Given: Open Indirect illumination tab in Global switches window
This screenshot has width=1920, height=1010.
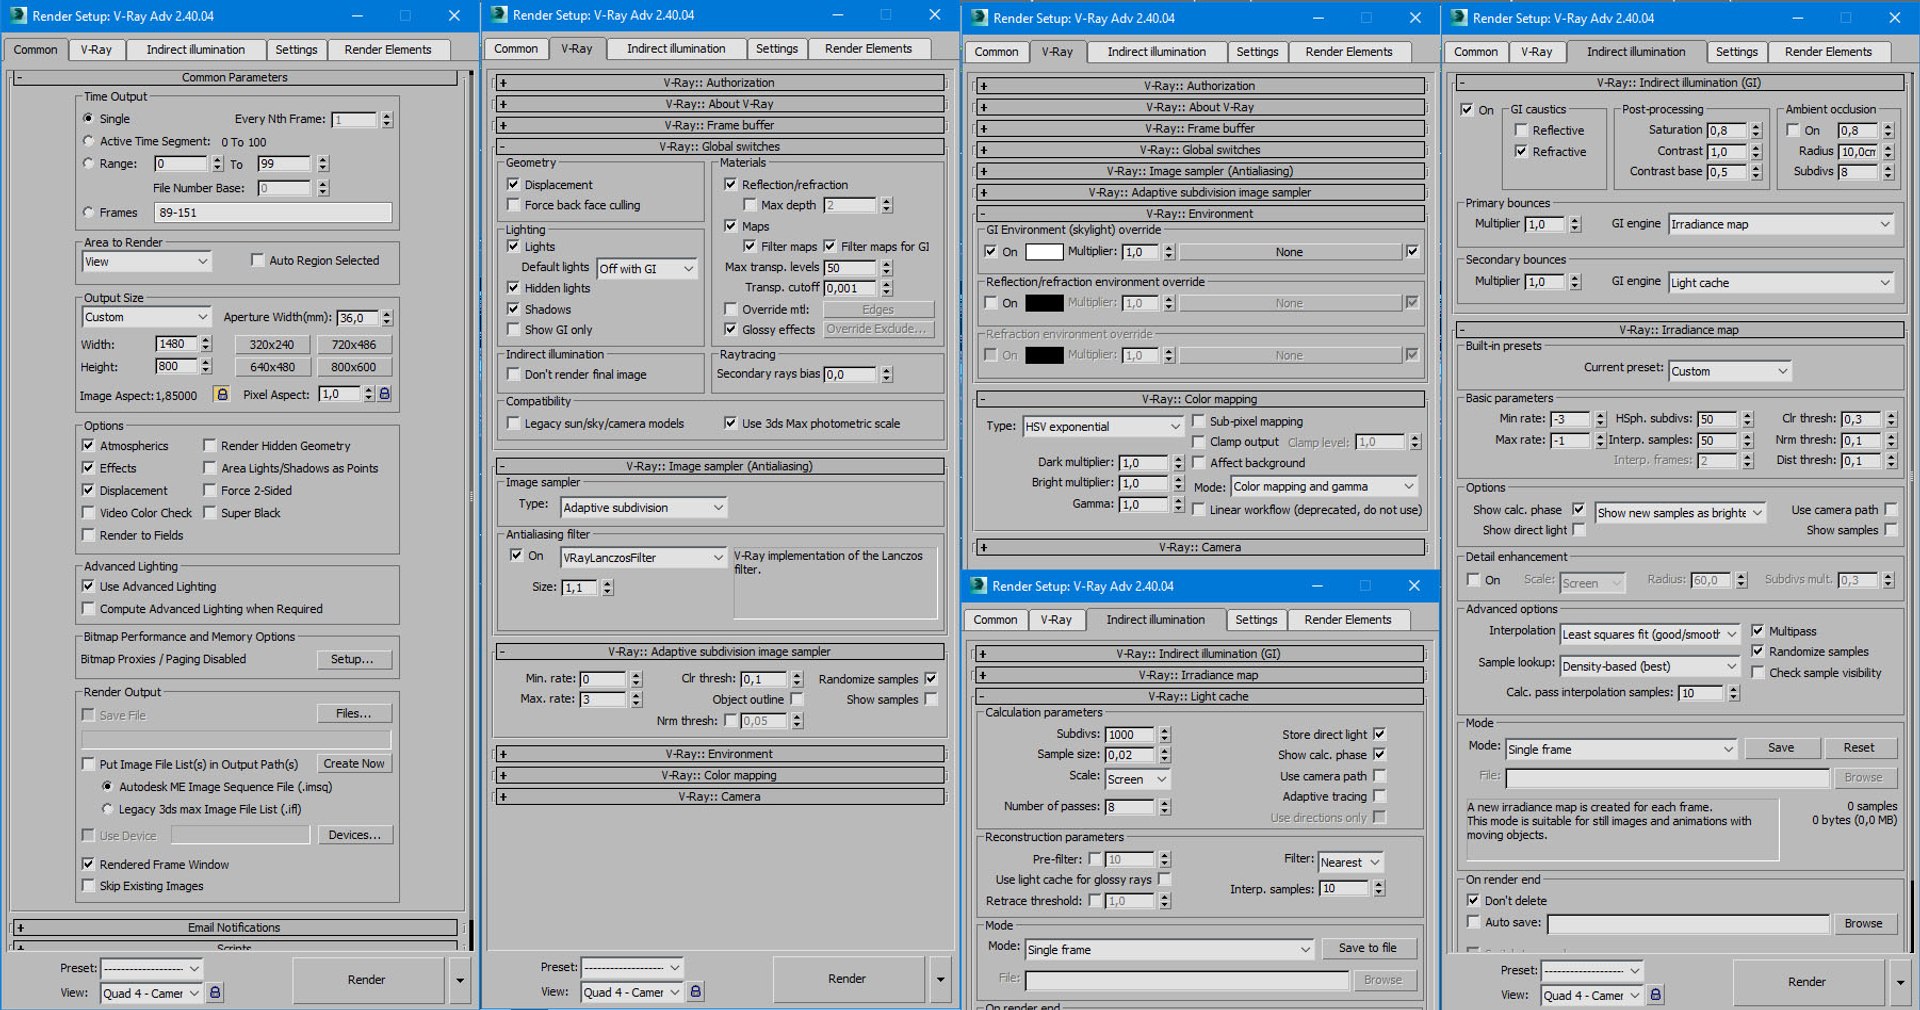Looking at the screenshot, I should 676,49.
